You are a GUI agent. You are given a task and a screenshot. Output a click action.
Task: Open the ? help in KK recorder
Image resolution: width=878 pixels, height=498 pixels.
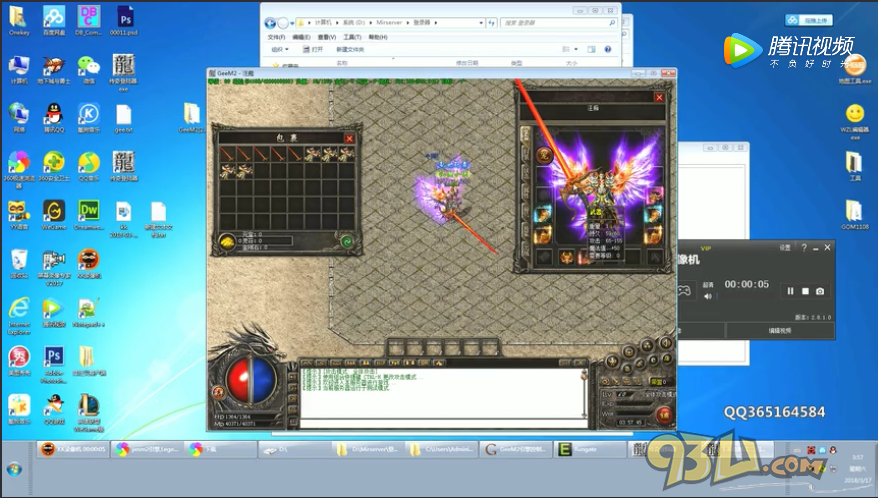804,248
